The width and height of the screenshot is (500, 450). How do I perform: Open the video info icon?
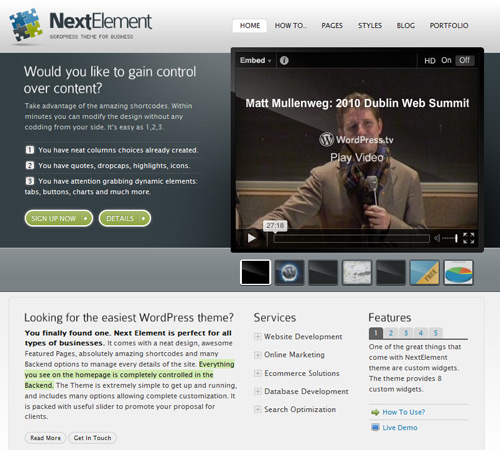point(284,60)
